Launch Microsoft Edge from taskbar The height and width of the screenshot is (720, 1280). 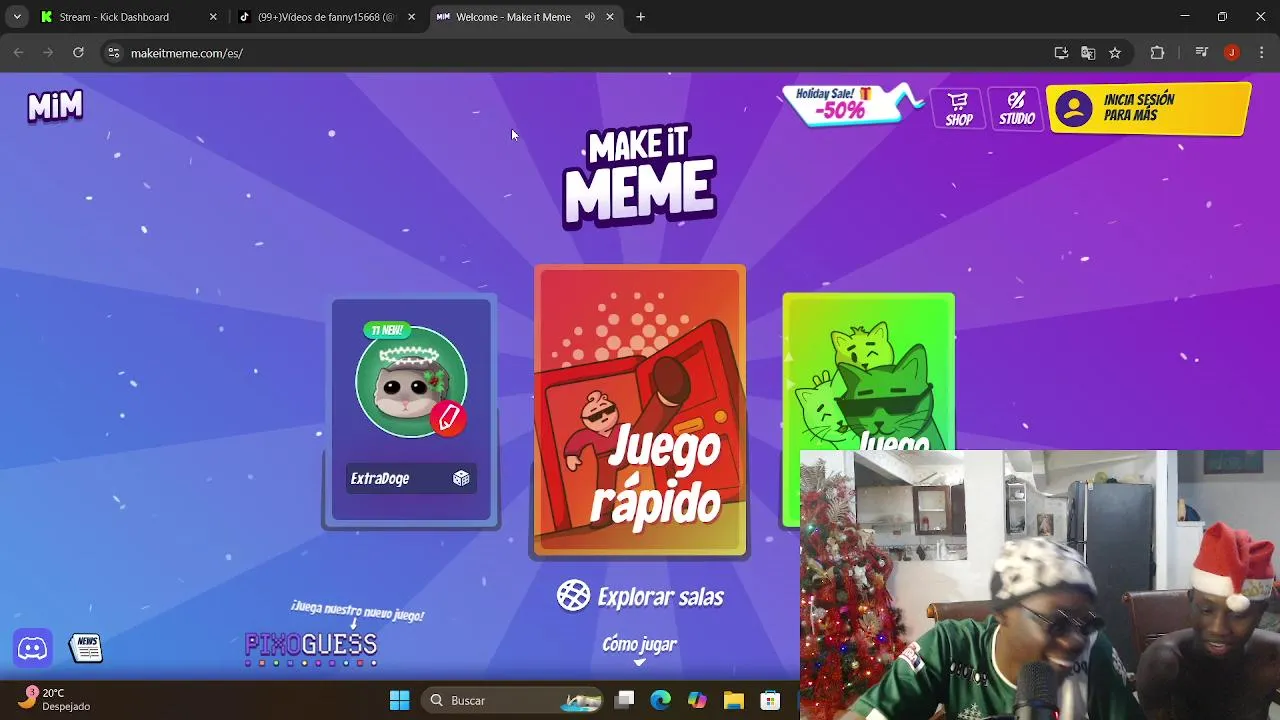click(661, 700)
